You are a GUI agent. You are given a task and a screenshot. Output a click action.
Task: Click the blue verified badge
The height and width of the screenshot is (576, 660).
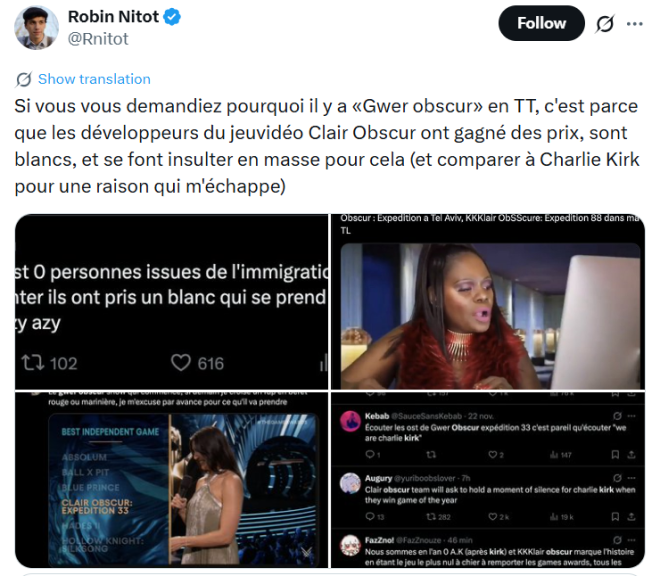click(172, 17)
